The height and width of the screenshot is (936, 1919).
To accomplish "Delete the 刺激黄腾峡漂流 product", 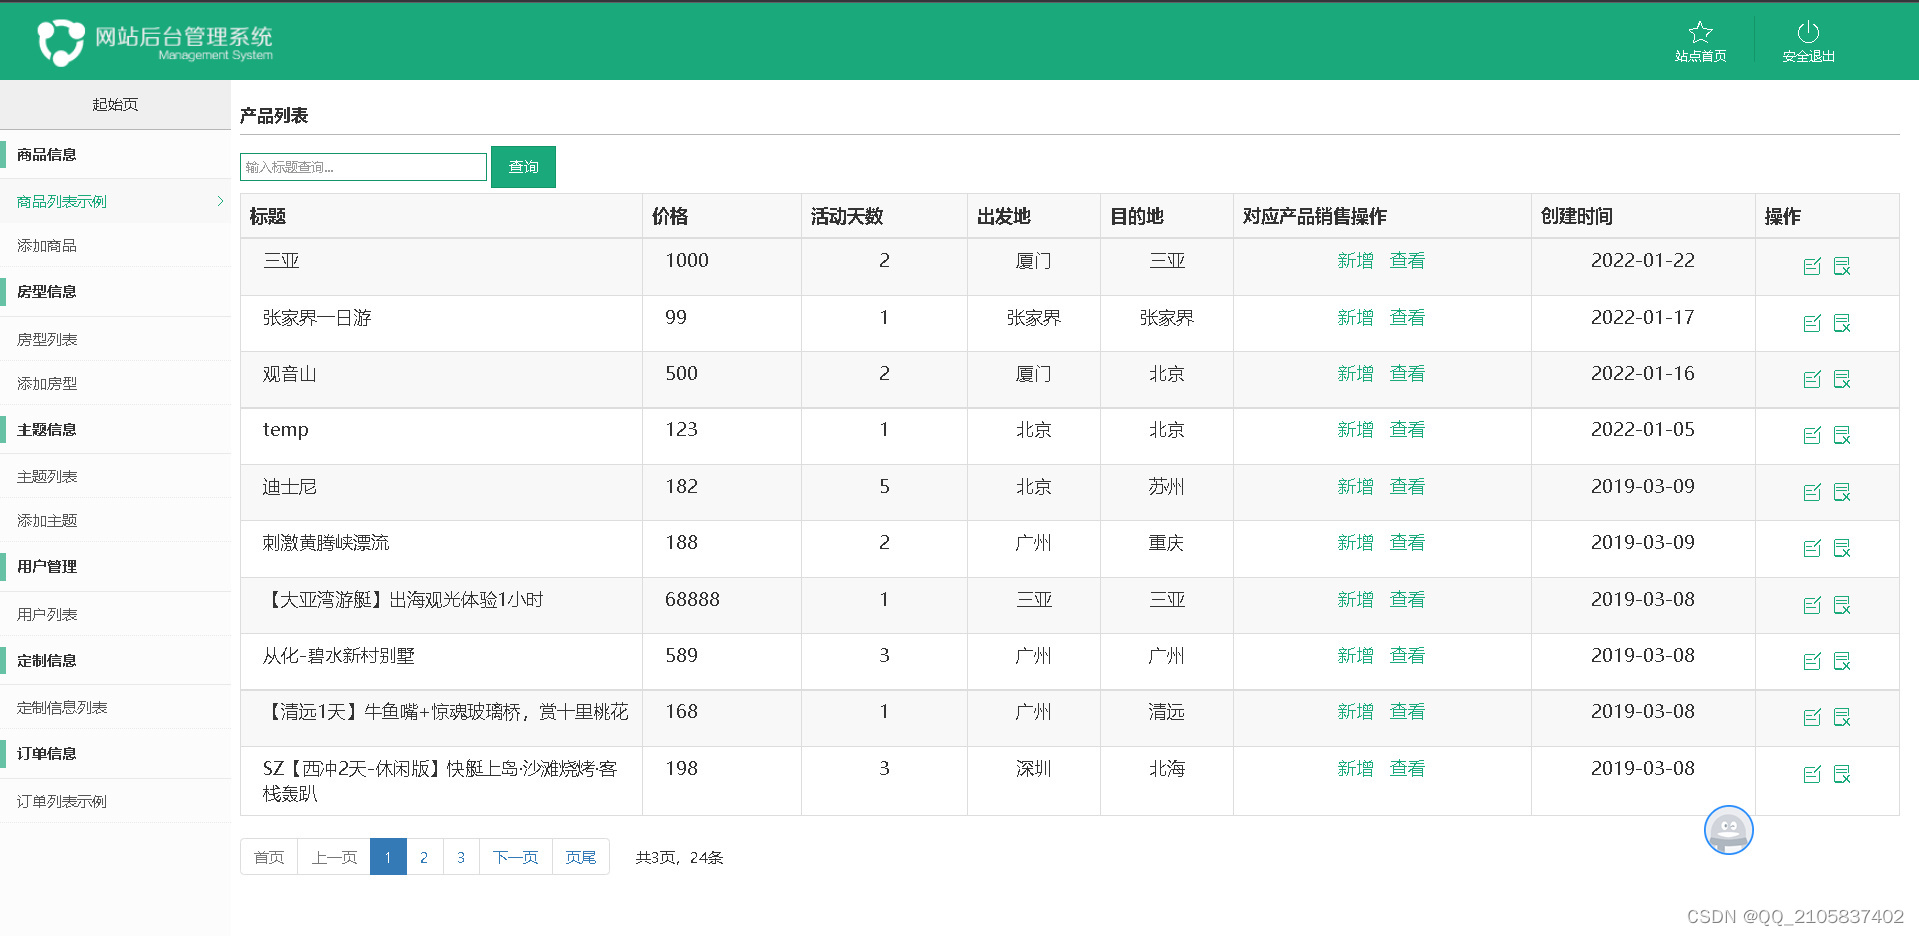I will [1842, 548].
